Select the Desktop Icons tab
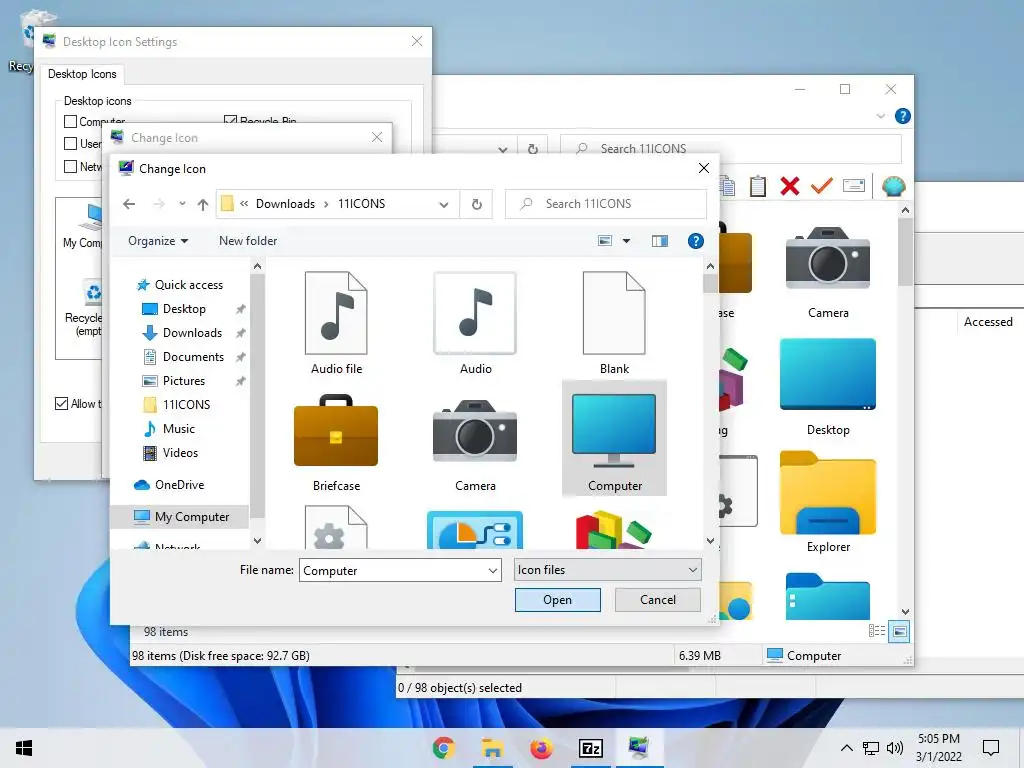 [82, 74]
